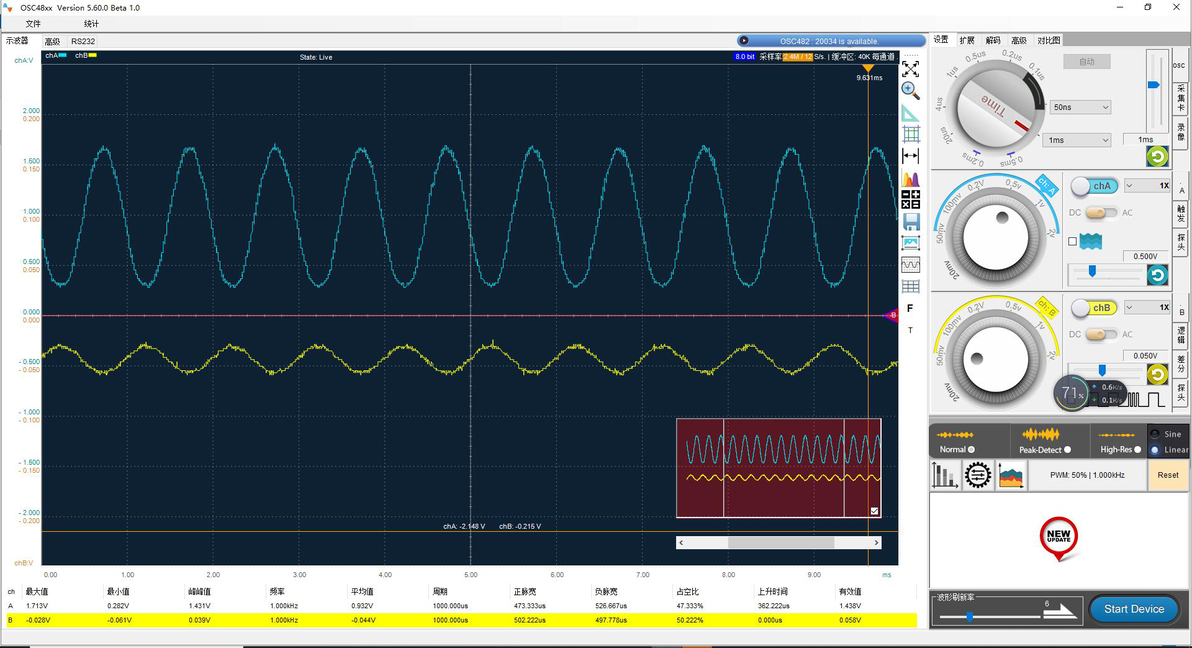Image resolution: width=1192 pixels, height=648 pixels.
Task: Open the spectrum histogram icon
Action: (x=910, y=179)
